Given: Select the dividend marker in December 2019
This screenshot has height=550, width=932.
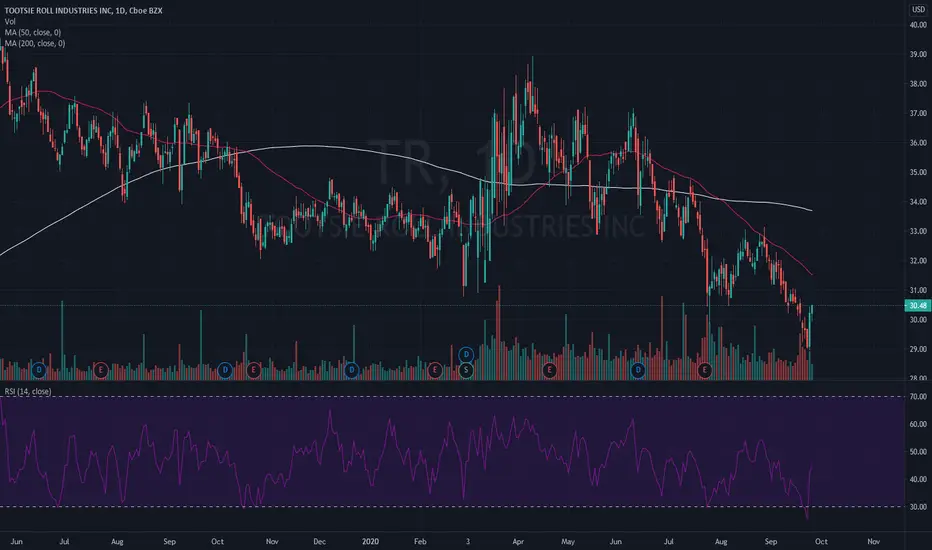Looking at the screenshot, I should pyautogui.click(x=351, y=370).
